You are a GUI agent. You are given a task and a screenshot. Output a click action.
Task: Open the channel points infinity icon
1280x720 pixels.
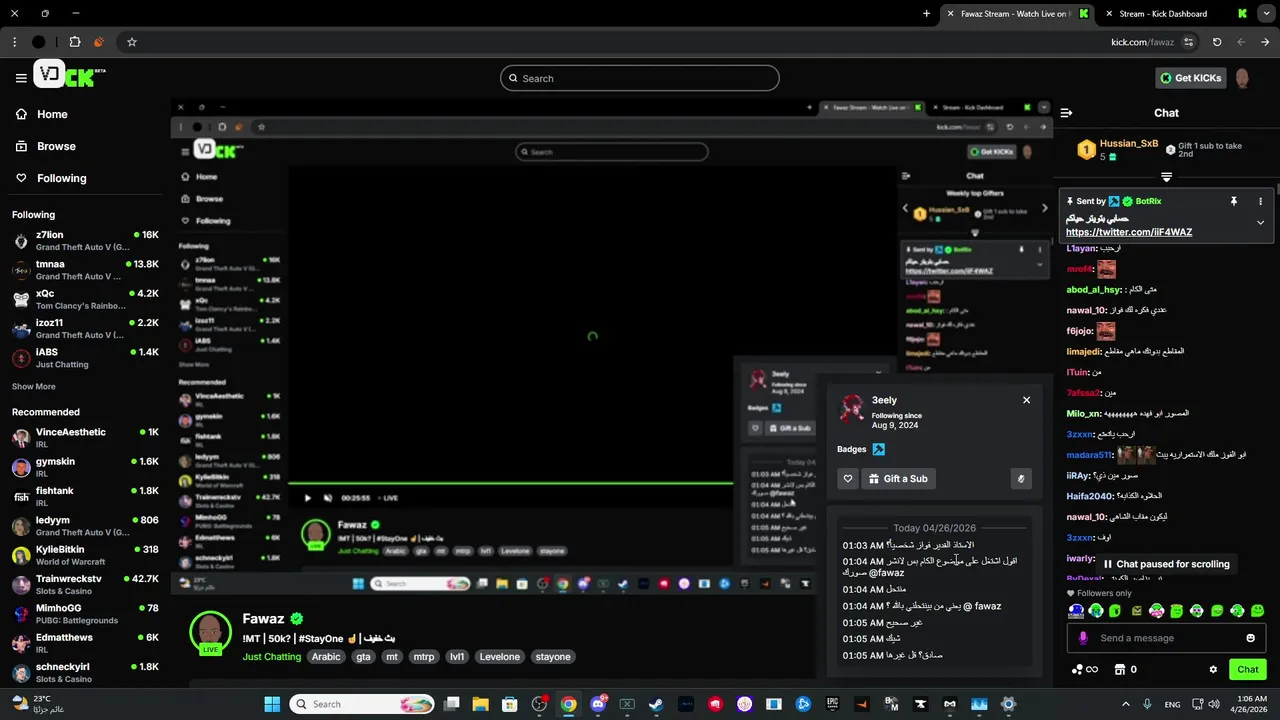(1085, 669)
